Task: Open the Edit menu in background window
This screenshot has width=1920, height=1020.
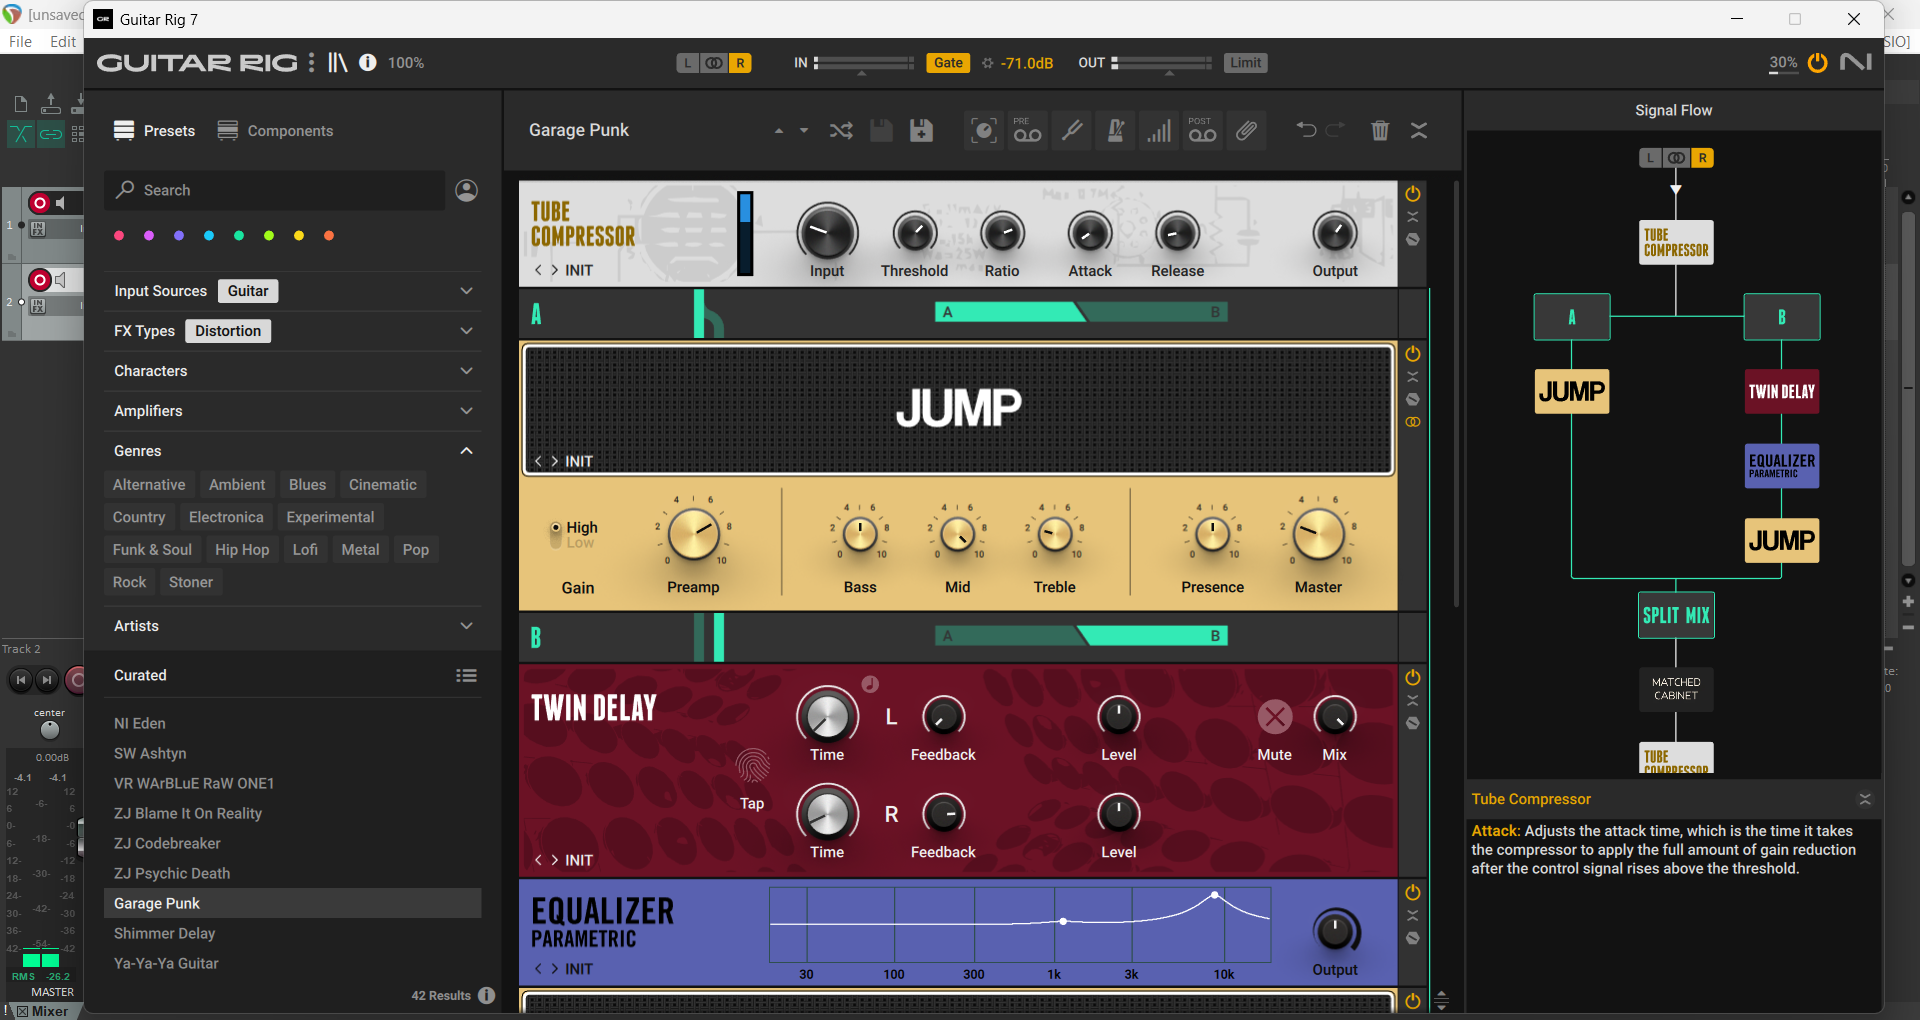Action: pyautogui.click(x=63, y=42)
